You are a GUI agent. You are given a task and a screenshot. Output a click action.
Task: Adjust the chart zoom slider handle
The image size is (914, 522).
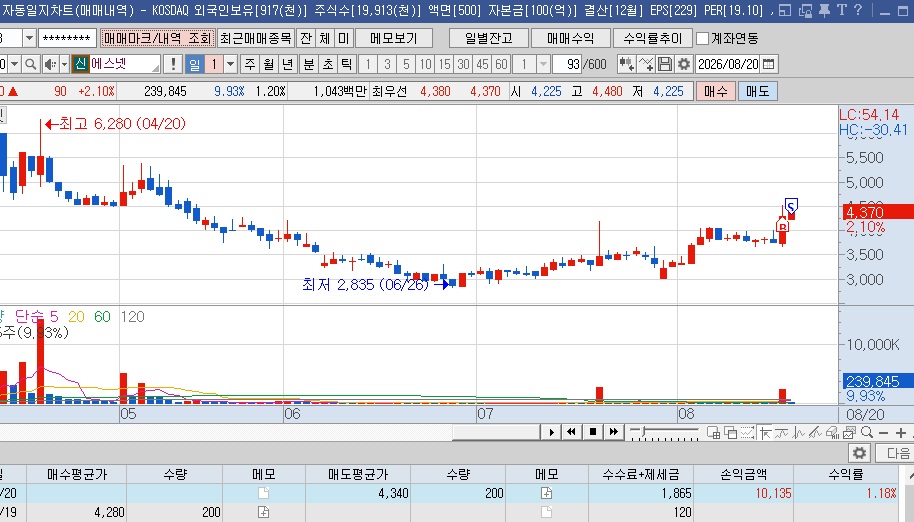click(644, 432)
